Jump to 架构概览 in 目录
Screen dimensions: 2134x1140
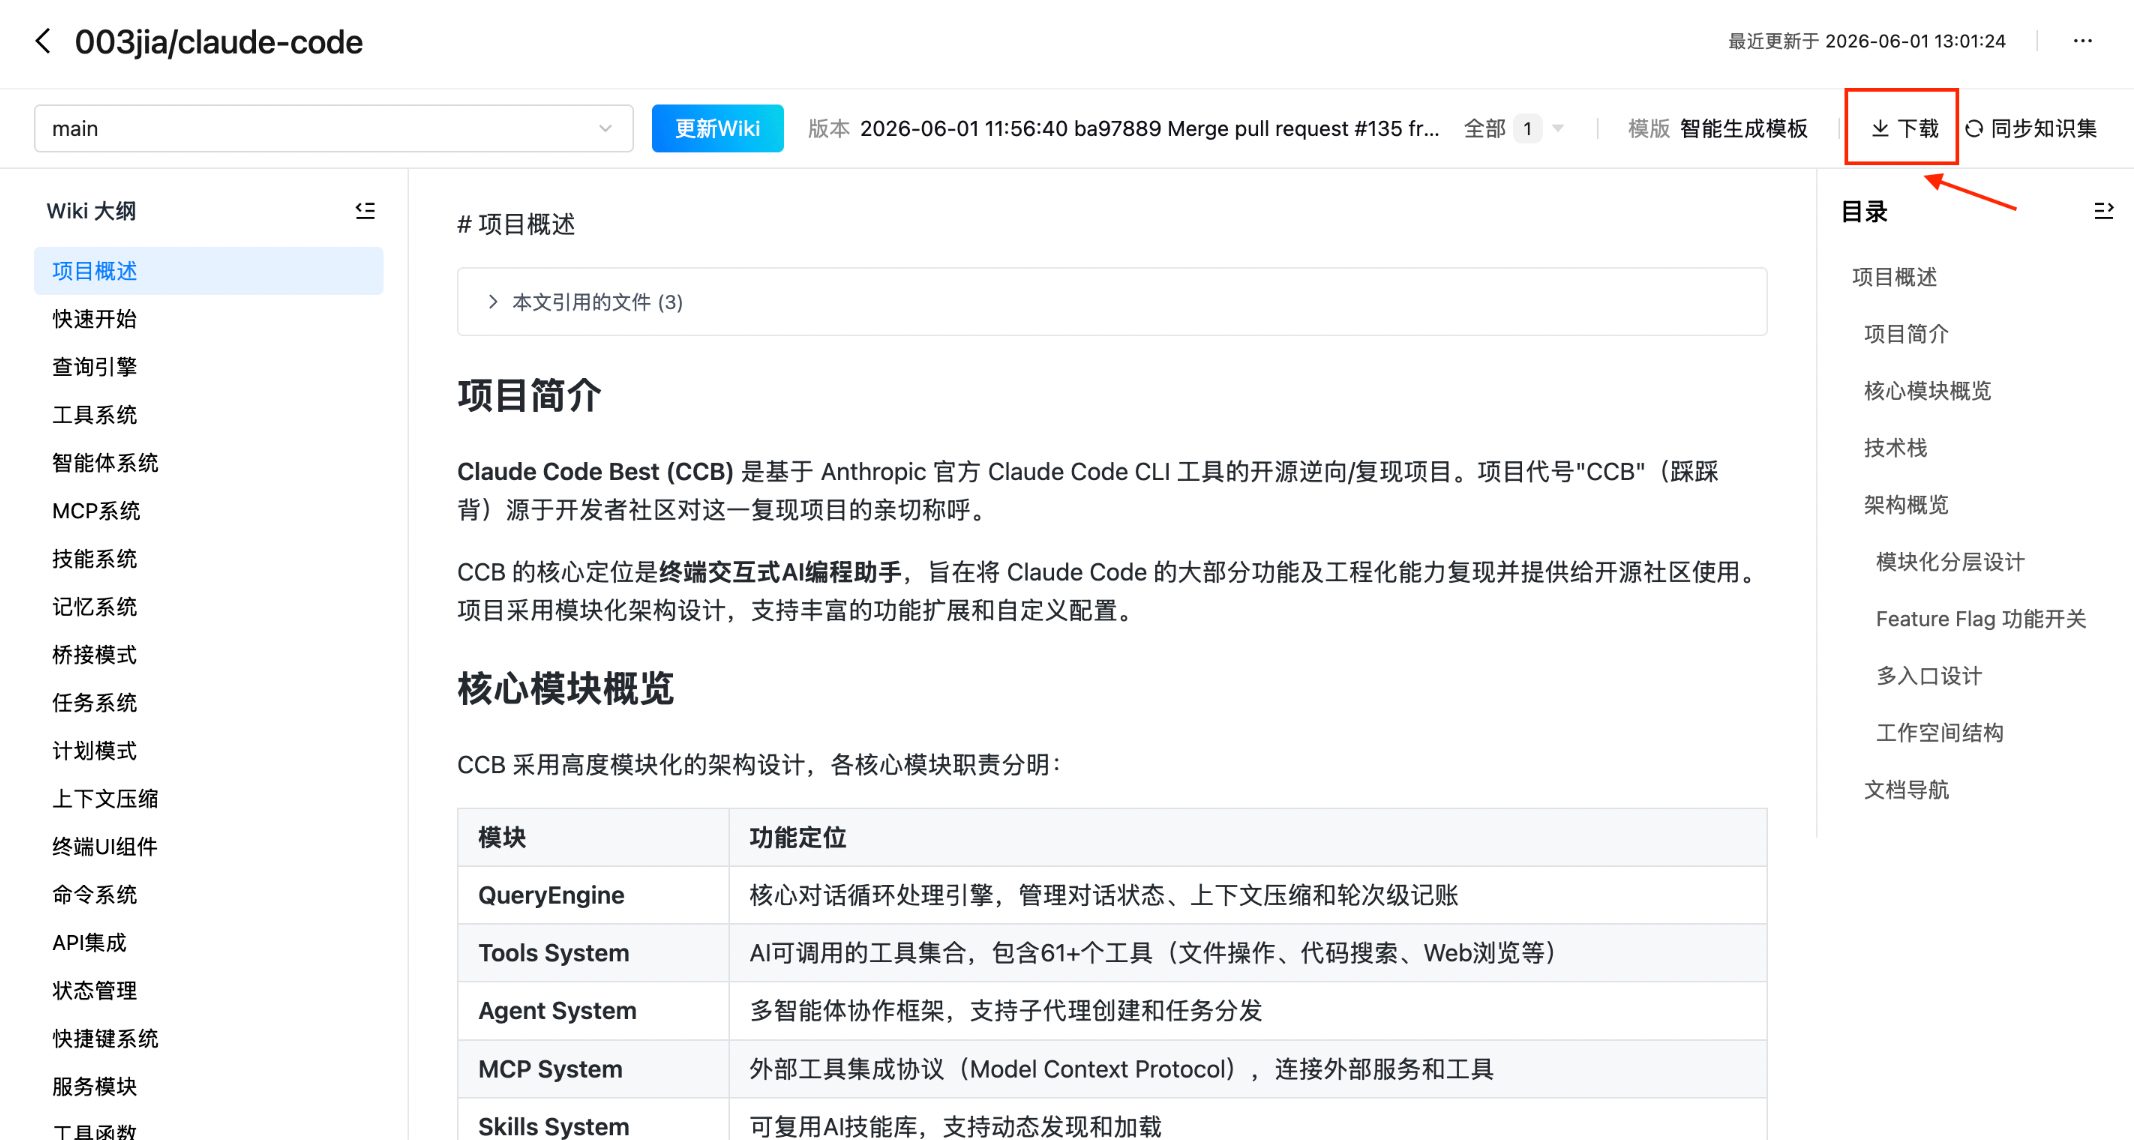(1906, 505)
